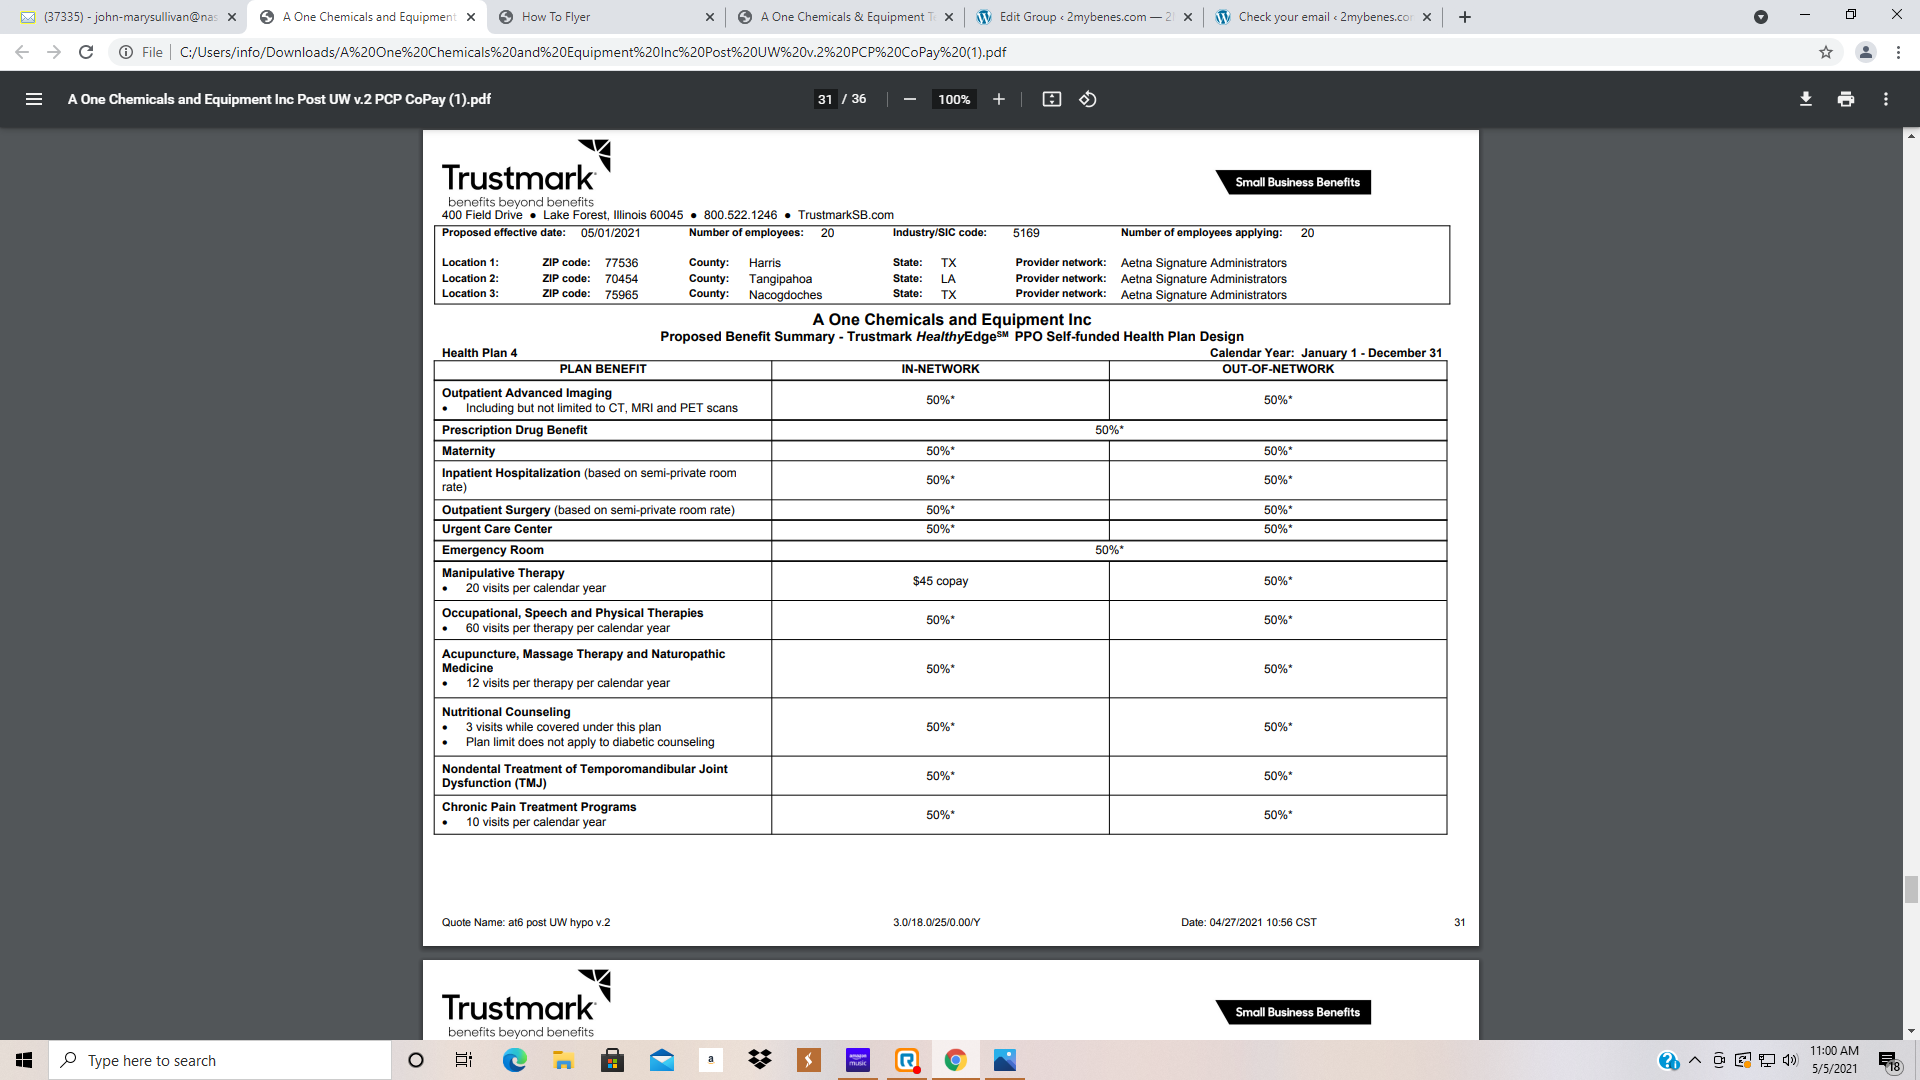Open the PDF sidebar menu icon

[34, 99]
